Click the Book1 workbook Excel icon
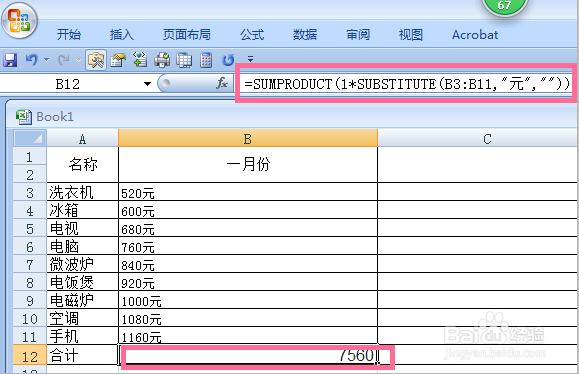Screen dimensions: 579x374 [x=23, y=117]
